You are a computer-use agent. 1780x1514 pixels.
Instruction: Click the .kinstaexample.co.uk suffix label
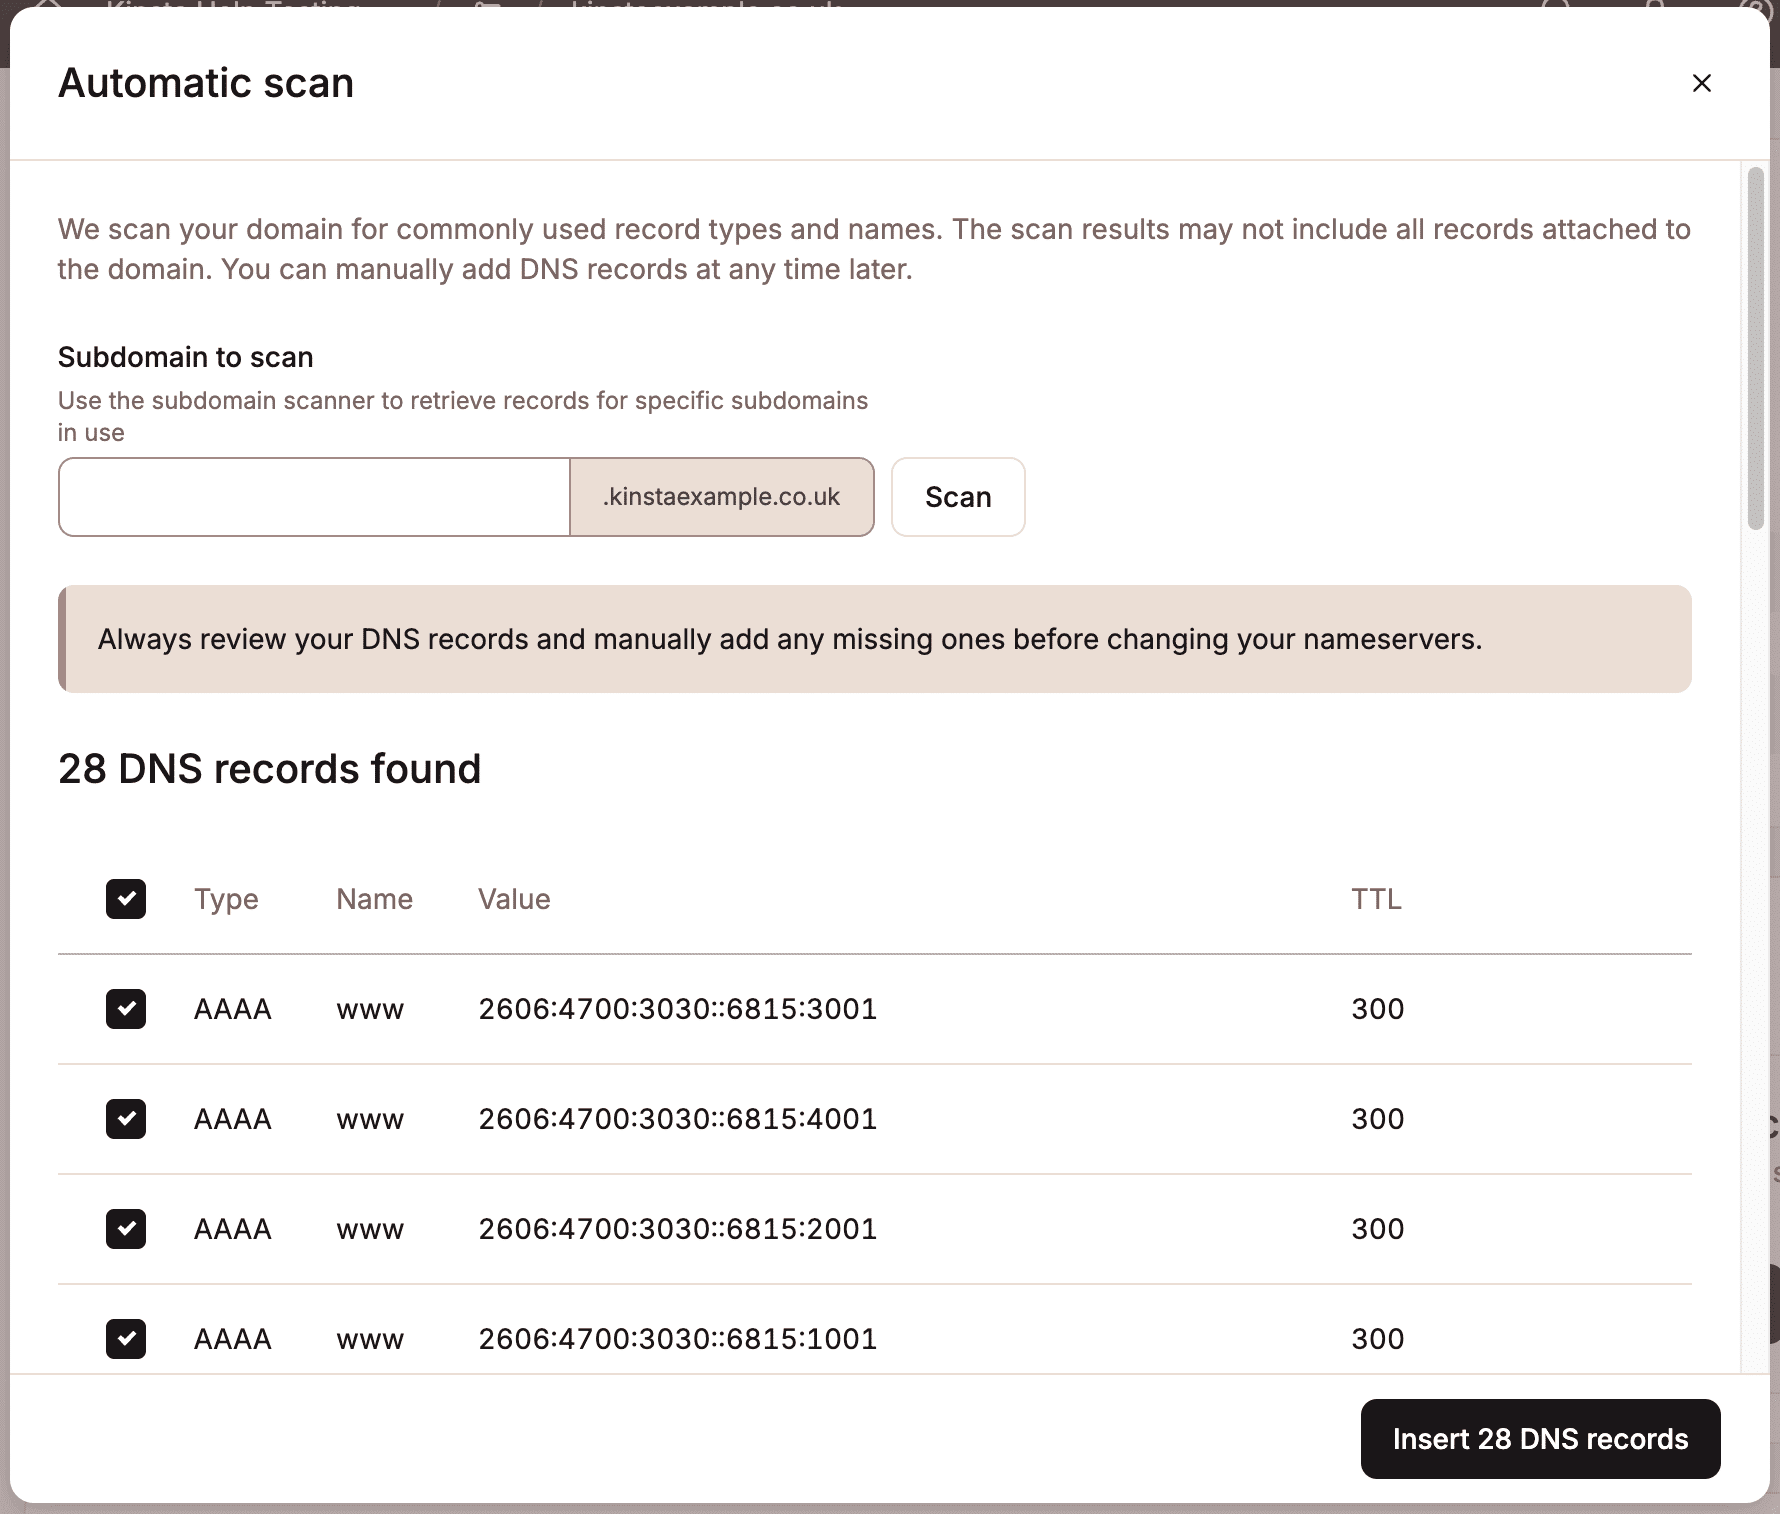(x=722, y=497)
